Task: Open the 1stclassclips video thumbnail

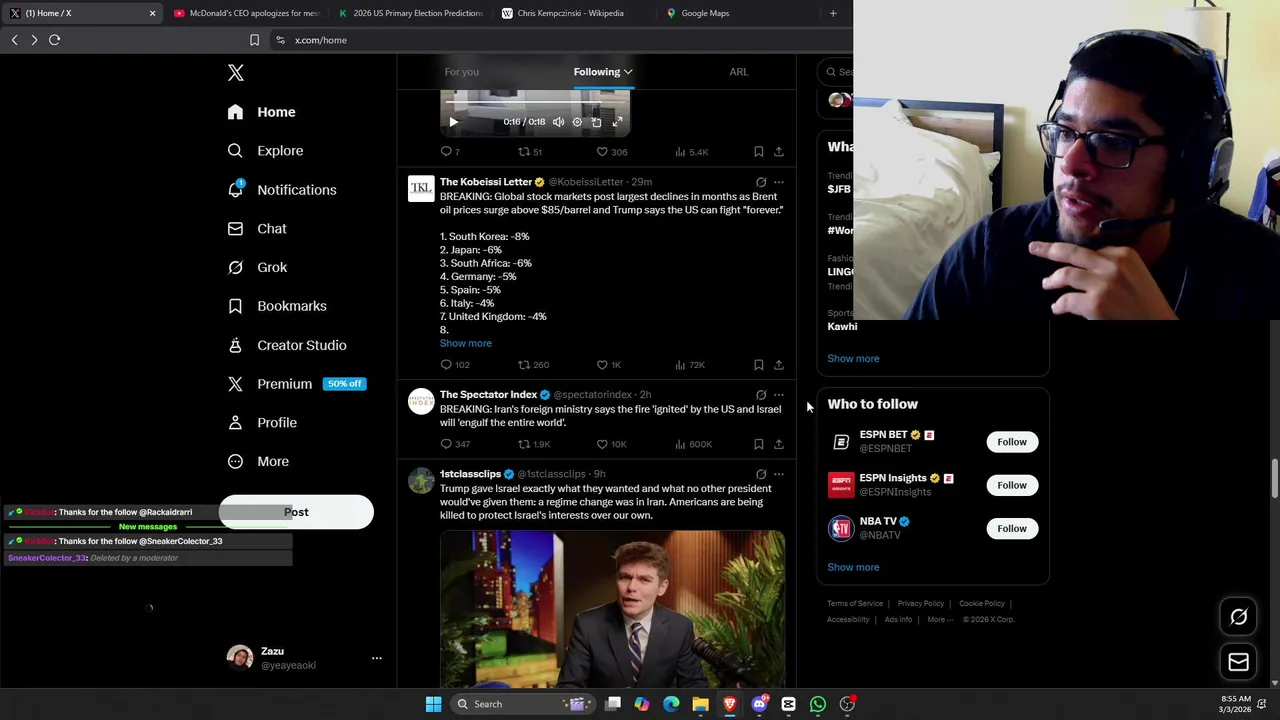Action: [x=612, y=609]
